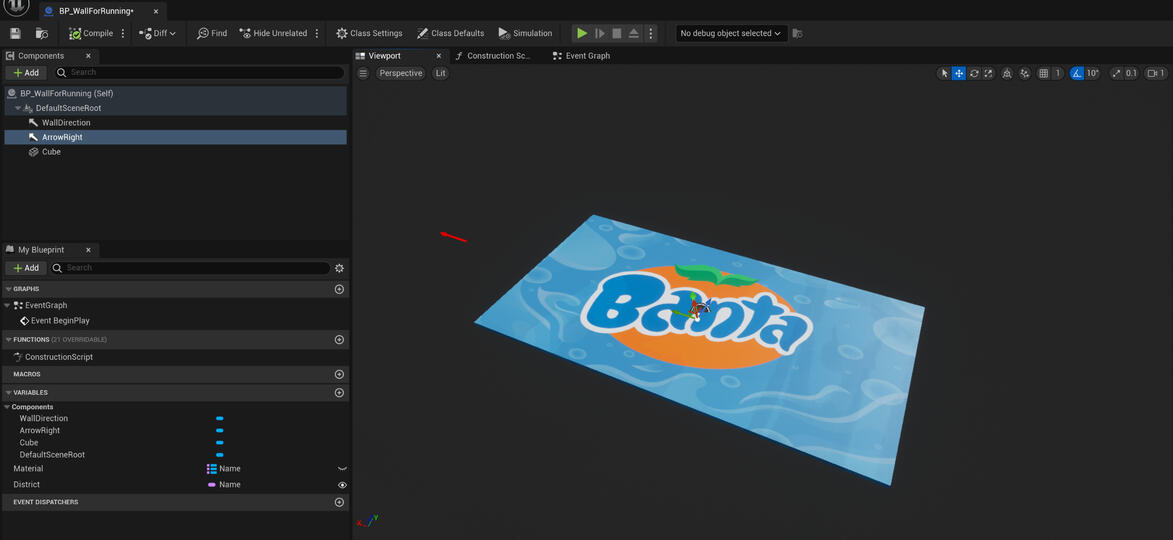Click the Play simulation button
The image size is (1173, 540).
point(582,33)
